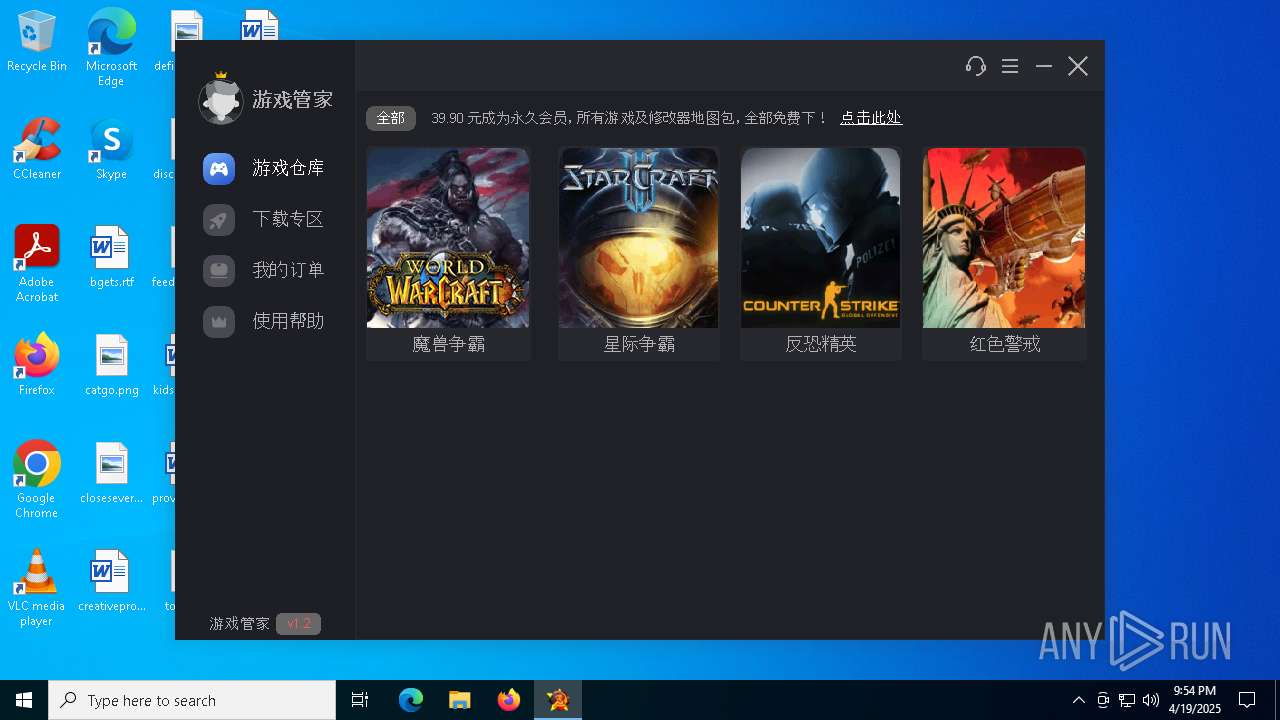Select the bgets.rtf desktop file
The image size is (1280, 720).
[x=111, y=257]
